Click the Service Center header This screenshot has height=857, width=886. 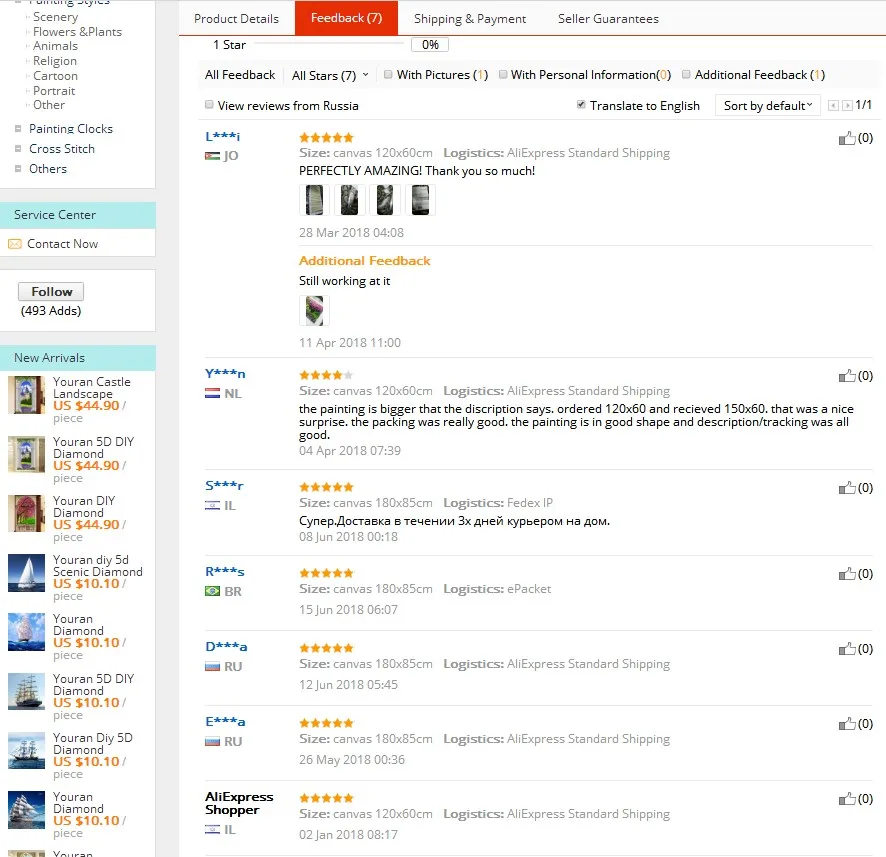point(77,215)
